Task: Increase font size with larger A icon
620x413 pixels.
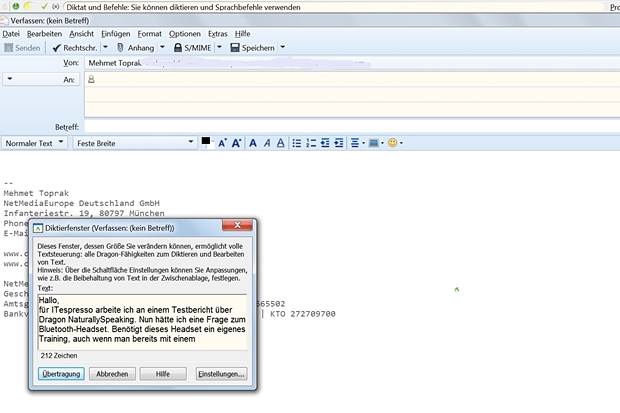Action: pyautogui.click(x=236, y=143)
